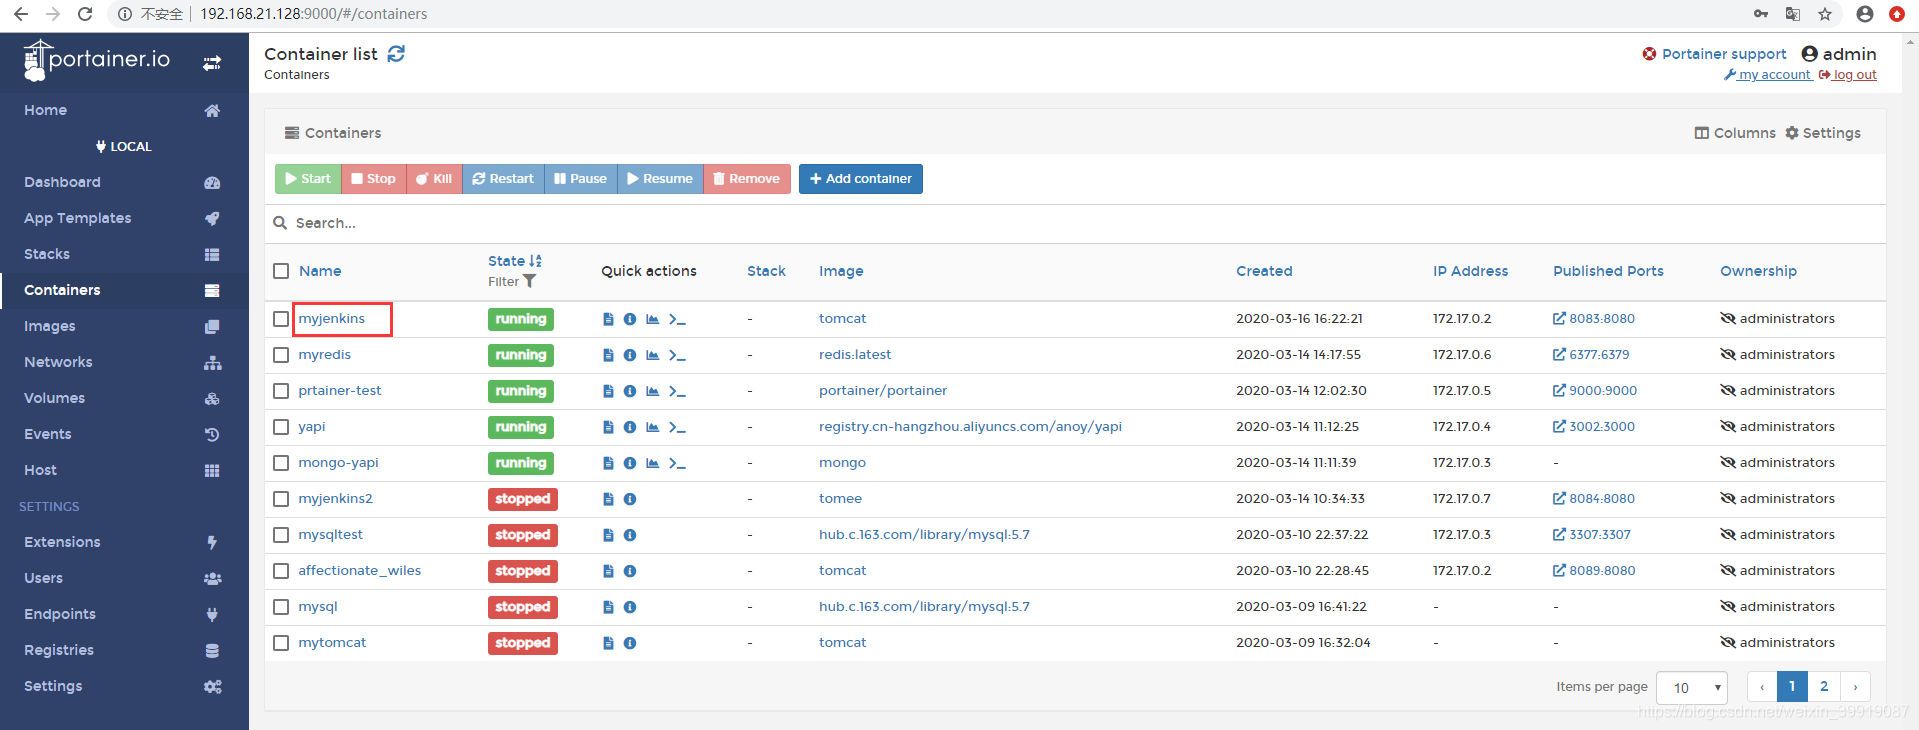Open browser profile account icon
The height and width of the screenshot is (730, 1919).
click(x=1865, y=14)
